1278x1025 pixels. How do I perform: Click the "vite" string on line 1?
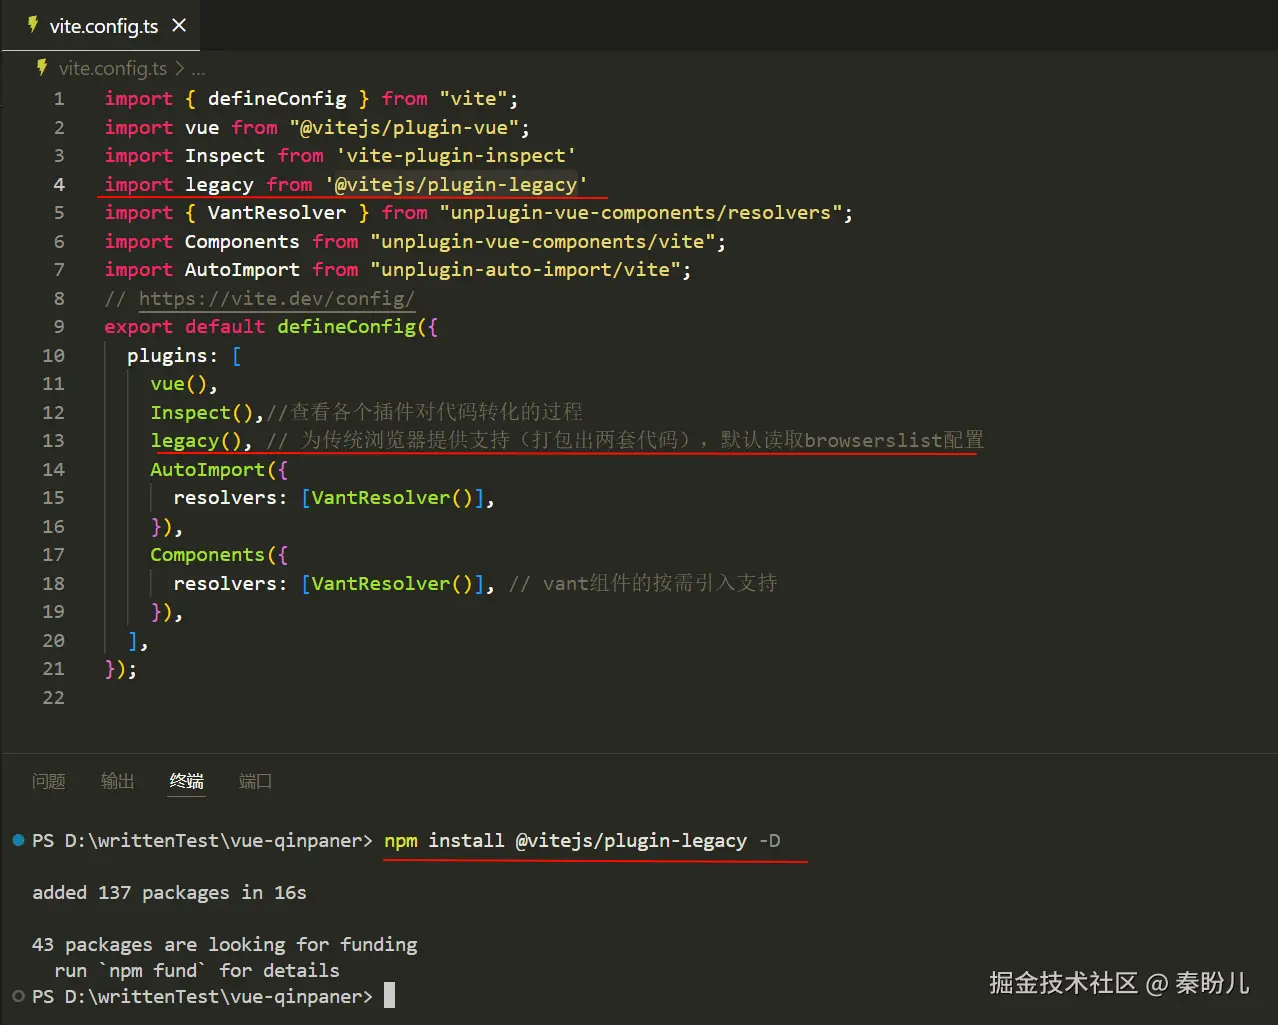(474, 99)
